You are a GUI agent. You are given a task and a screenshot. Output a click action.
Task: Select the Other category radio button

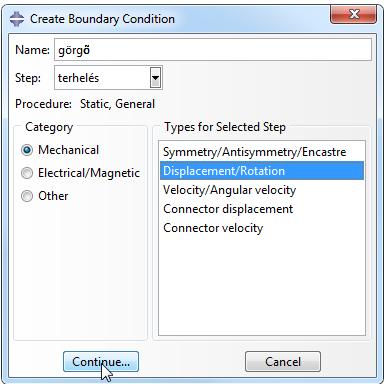click(27, 196)
